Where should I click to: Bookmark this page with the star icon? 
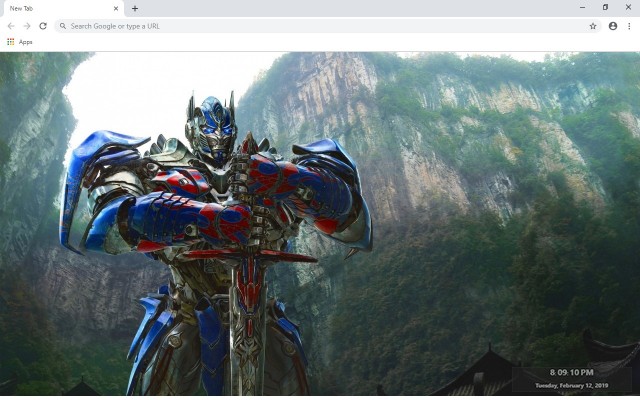tap(593, 26)
